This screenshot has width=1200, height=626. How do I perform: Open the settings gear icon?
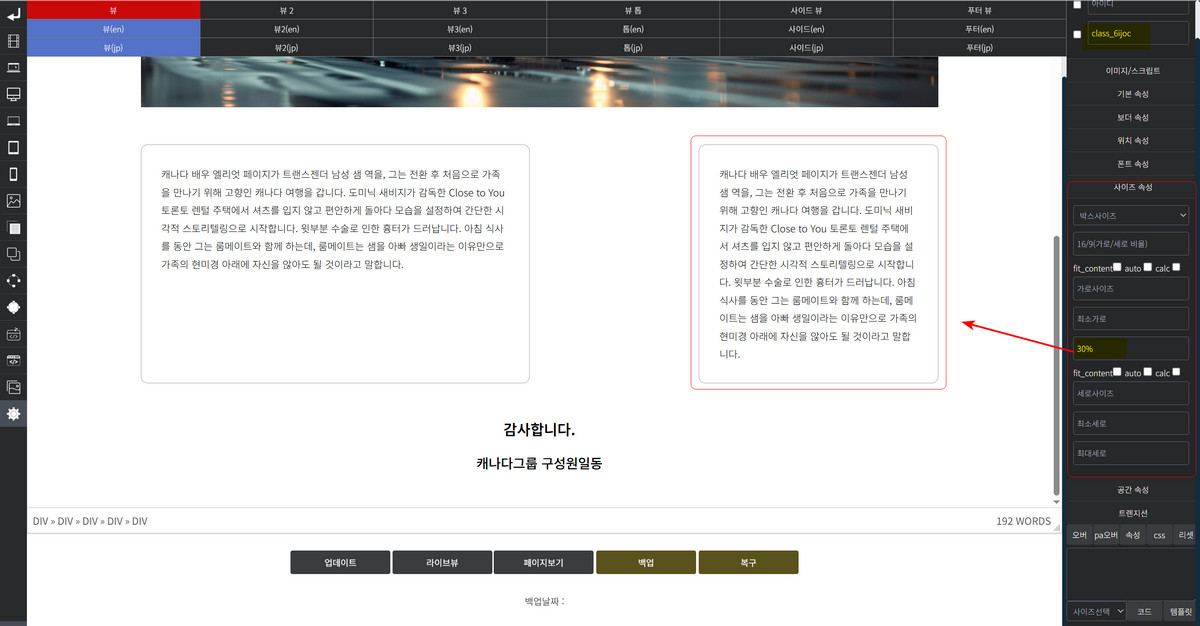point(13,413)
